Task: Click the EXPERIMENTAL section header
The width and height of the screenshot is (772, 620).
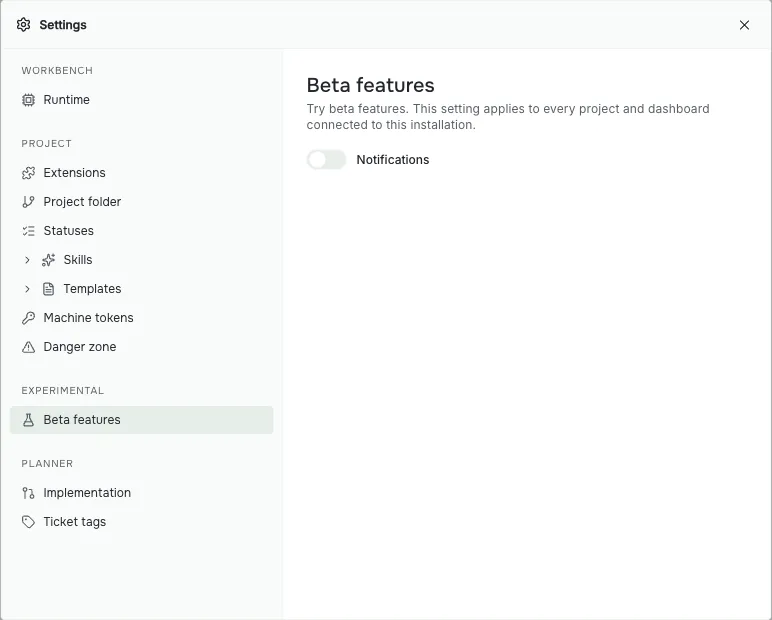Action: click(x=63, y=391)
